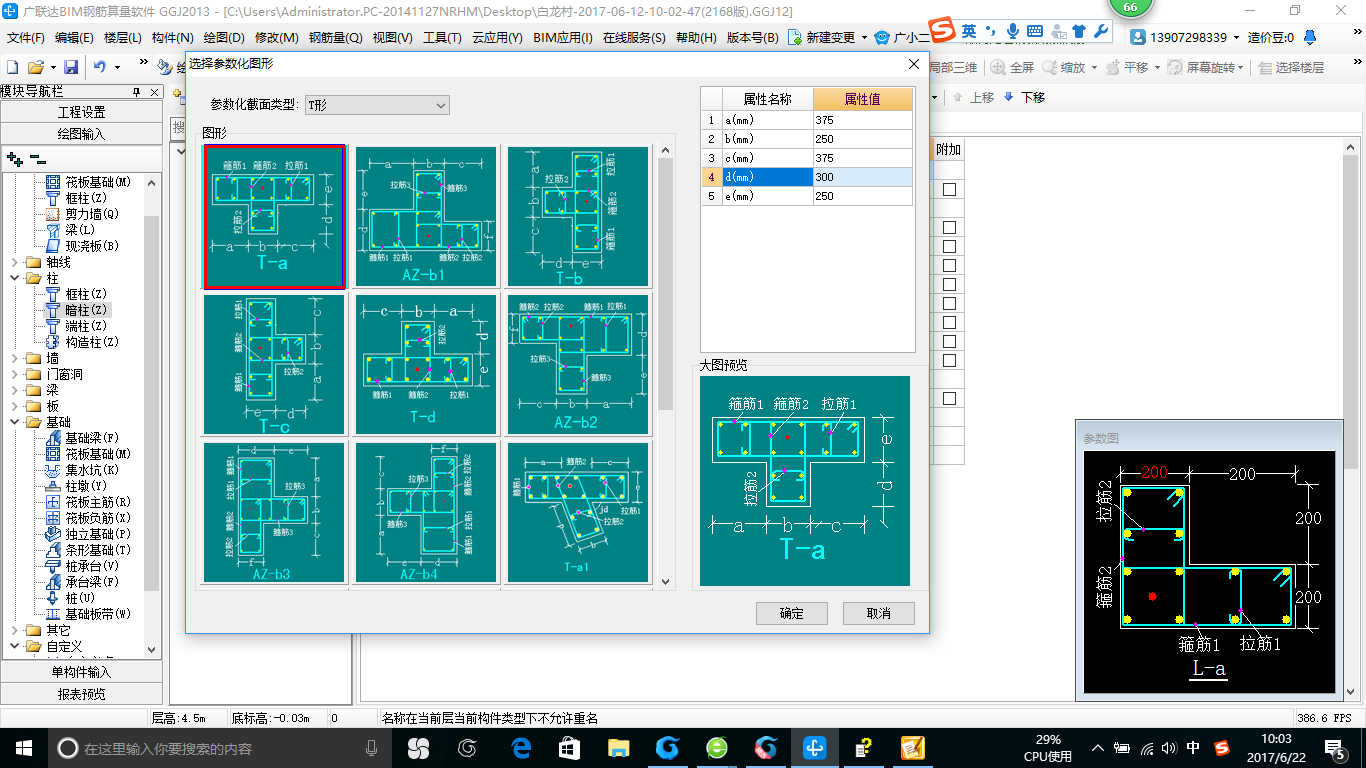Open dropdown arrow next to 屏幕旋转
1366x768 pixels.
tap(1242, 67)
